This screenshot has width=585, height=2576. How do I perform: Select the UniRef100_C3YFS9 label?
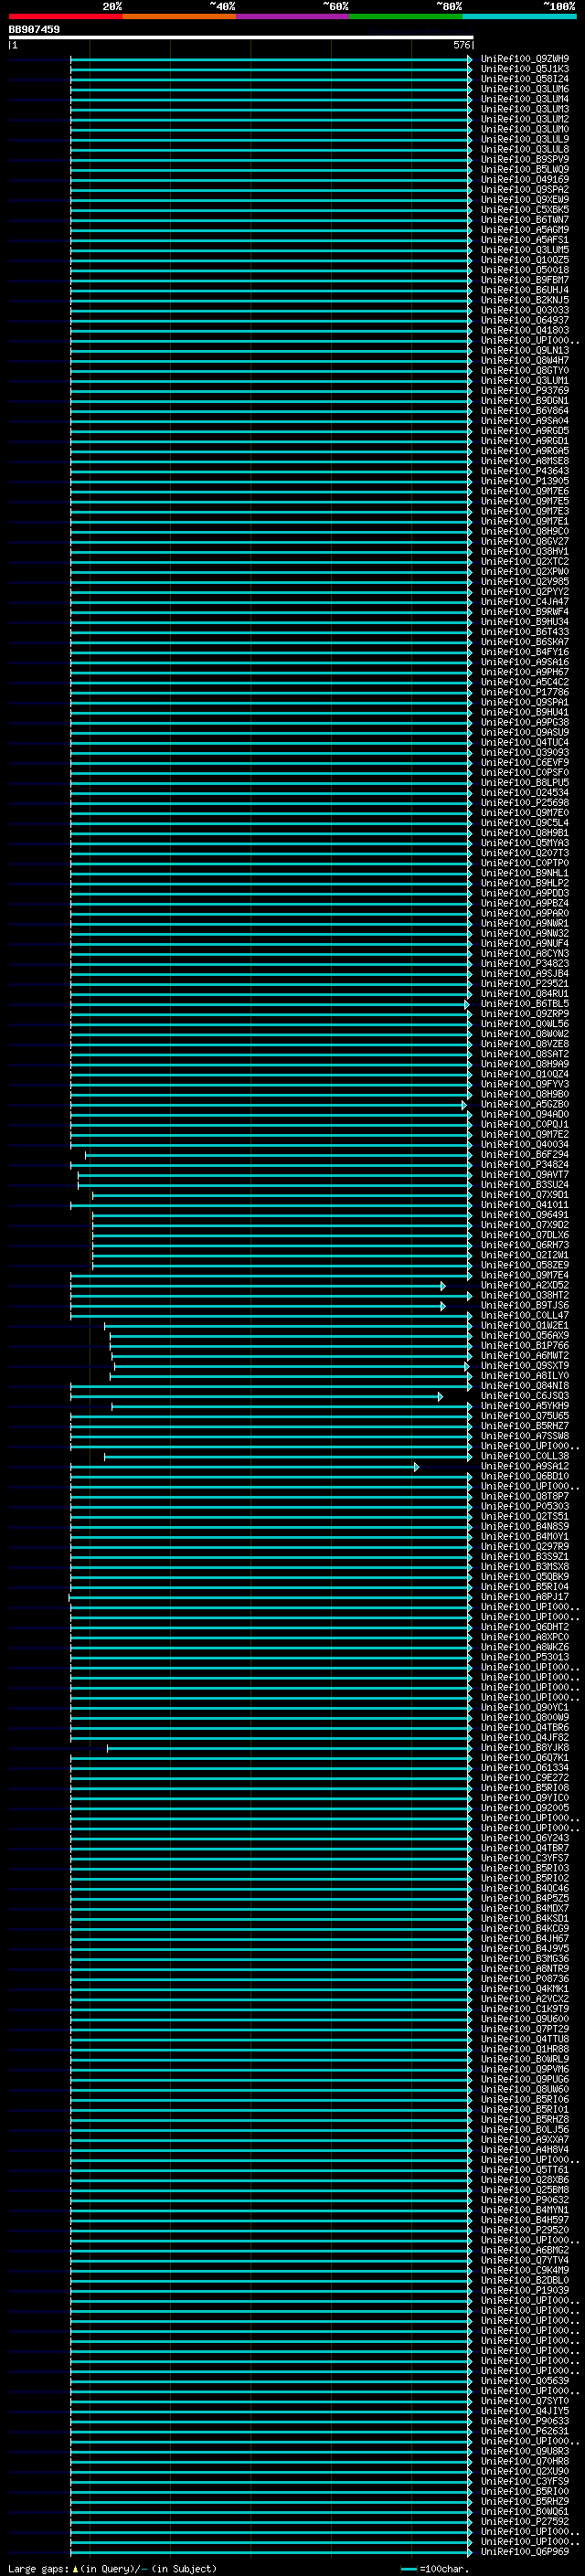point(525,2482)
